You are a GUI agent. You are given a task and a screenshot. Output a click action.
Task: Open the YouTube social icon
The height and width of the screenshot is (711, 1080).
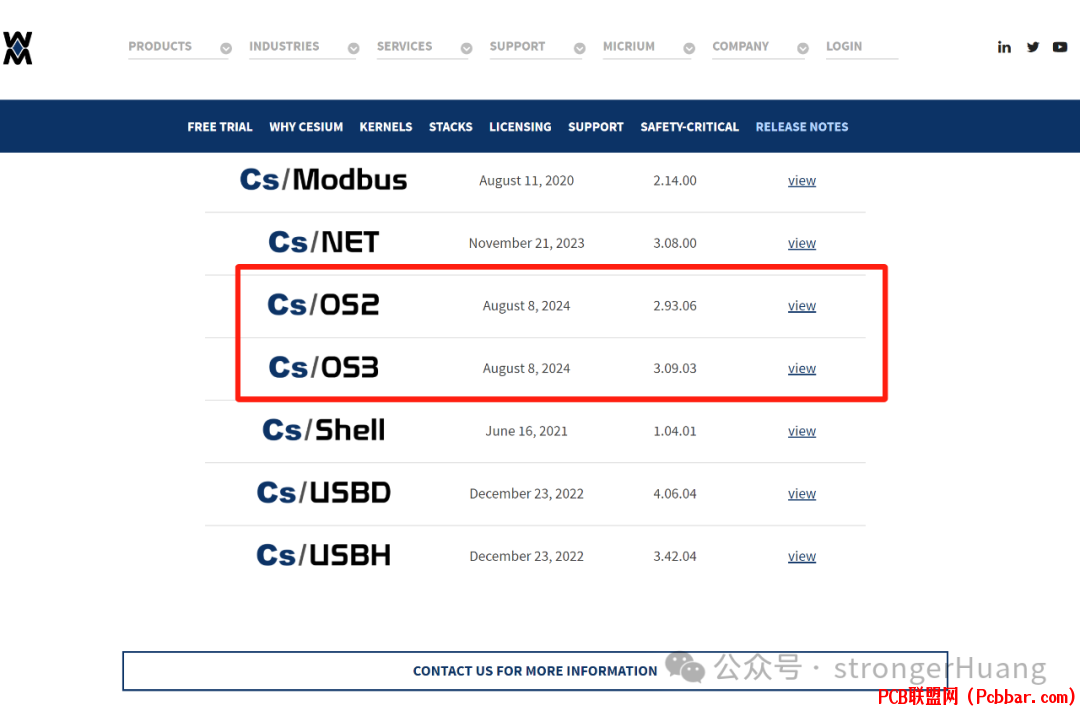(x=1060, y=47)
